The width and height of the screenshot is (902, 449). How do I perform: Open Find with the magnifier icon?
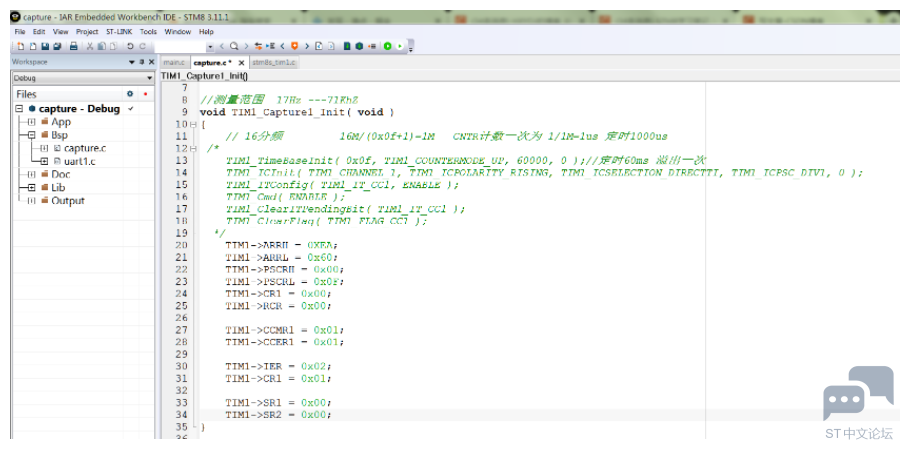(234, 46)
